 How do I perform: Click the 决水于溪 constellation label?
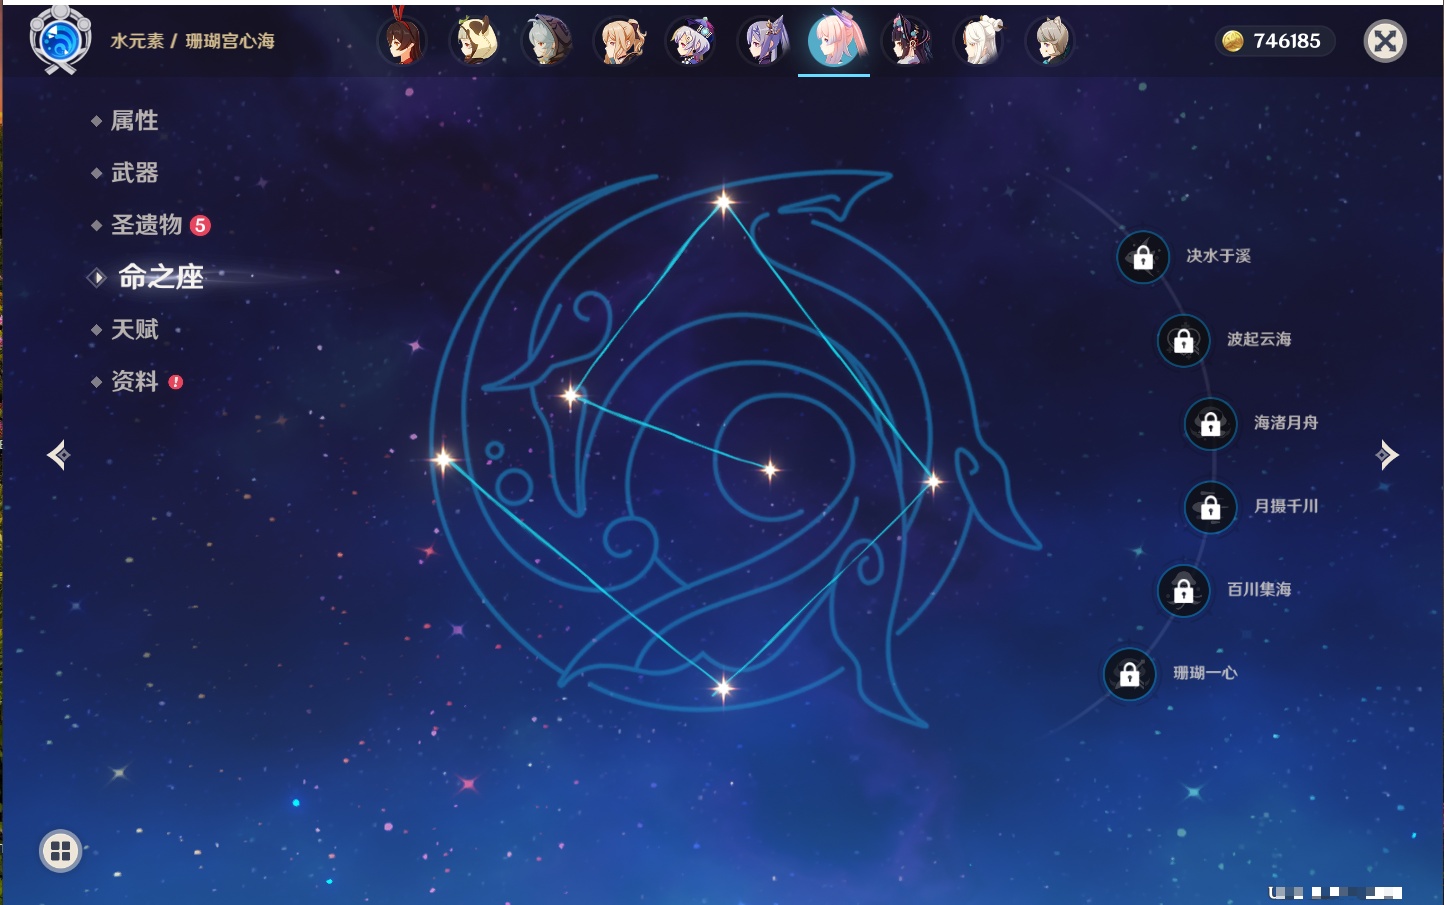pos(1219,256)
